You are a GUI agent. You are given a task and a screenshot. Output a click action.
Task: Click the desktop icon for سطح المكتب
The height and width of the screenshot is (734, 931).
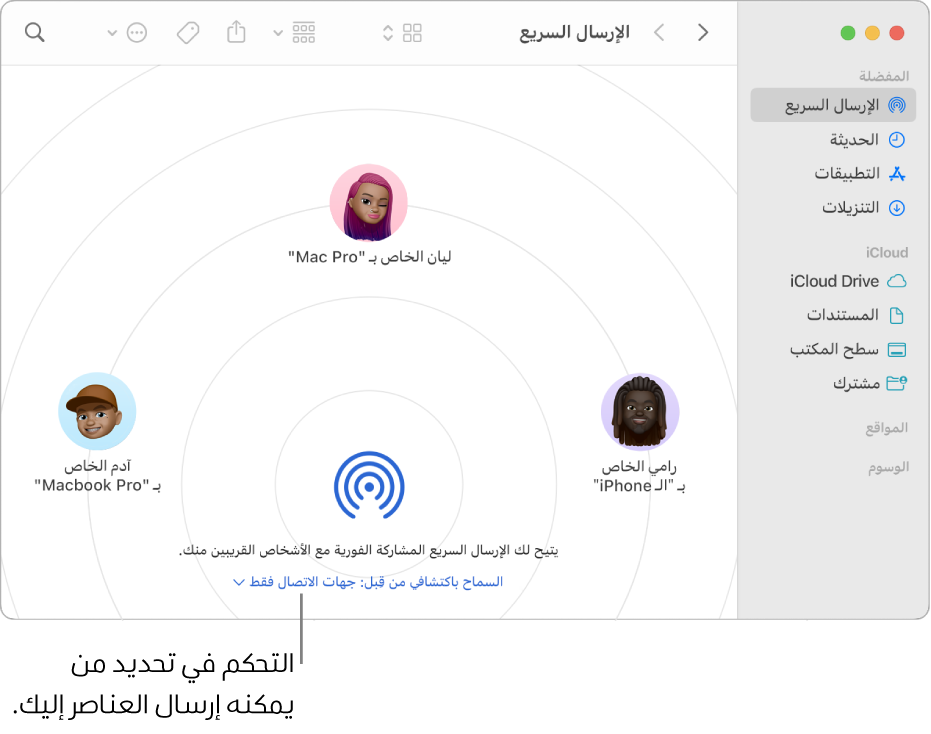tap(897, 350)
